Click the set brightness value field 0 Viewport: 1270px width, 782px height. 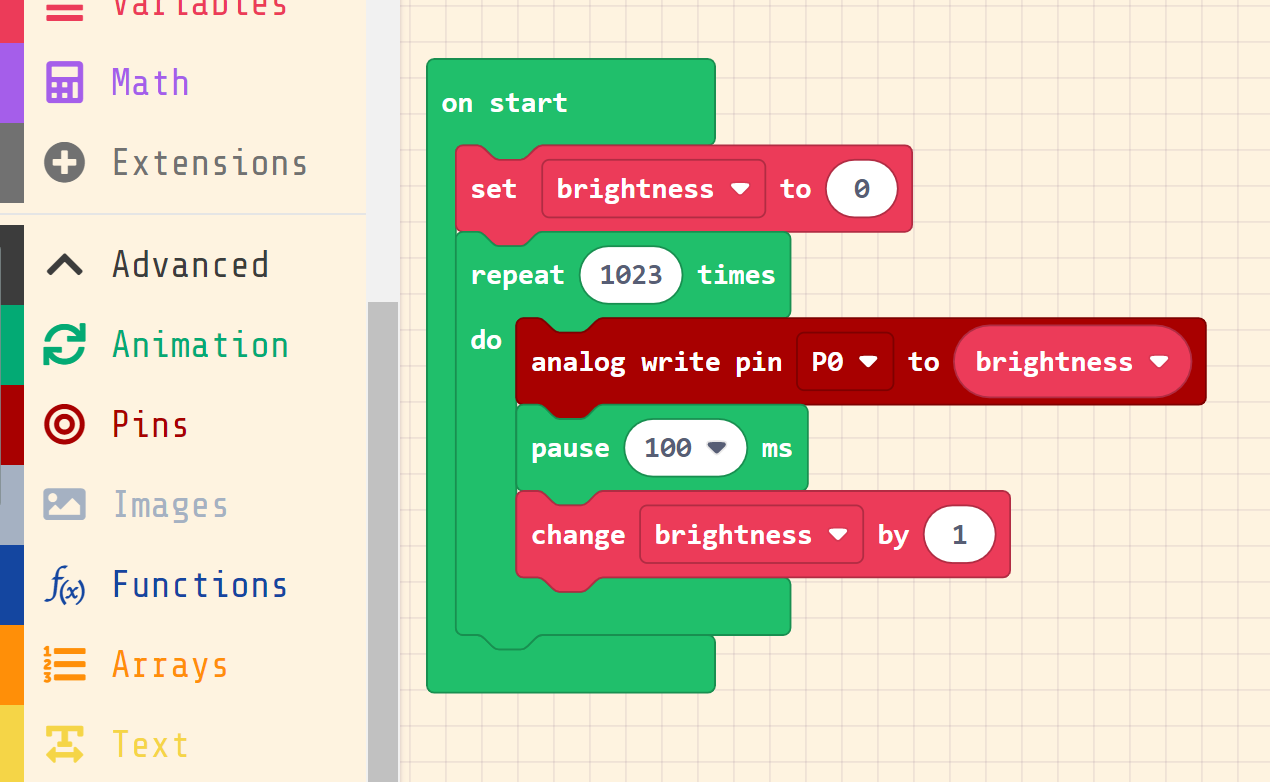pos(861,189)
